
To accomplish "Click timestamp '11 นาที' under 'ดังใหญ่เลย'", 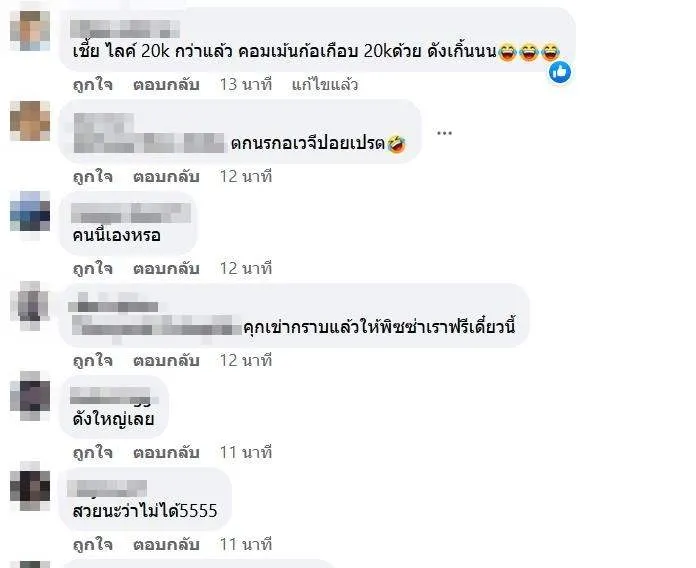I will point(246,452).
